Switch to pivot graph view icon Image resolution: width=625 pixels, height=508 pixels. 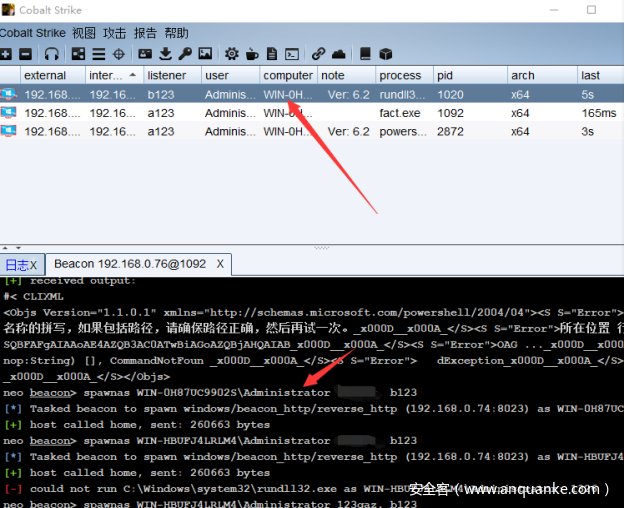pyautogui.click(x=78, y=54)
